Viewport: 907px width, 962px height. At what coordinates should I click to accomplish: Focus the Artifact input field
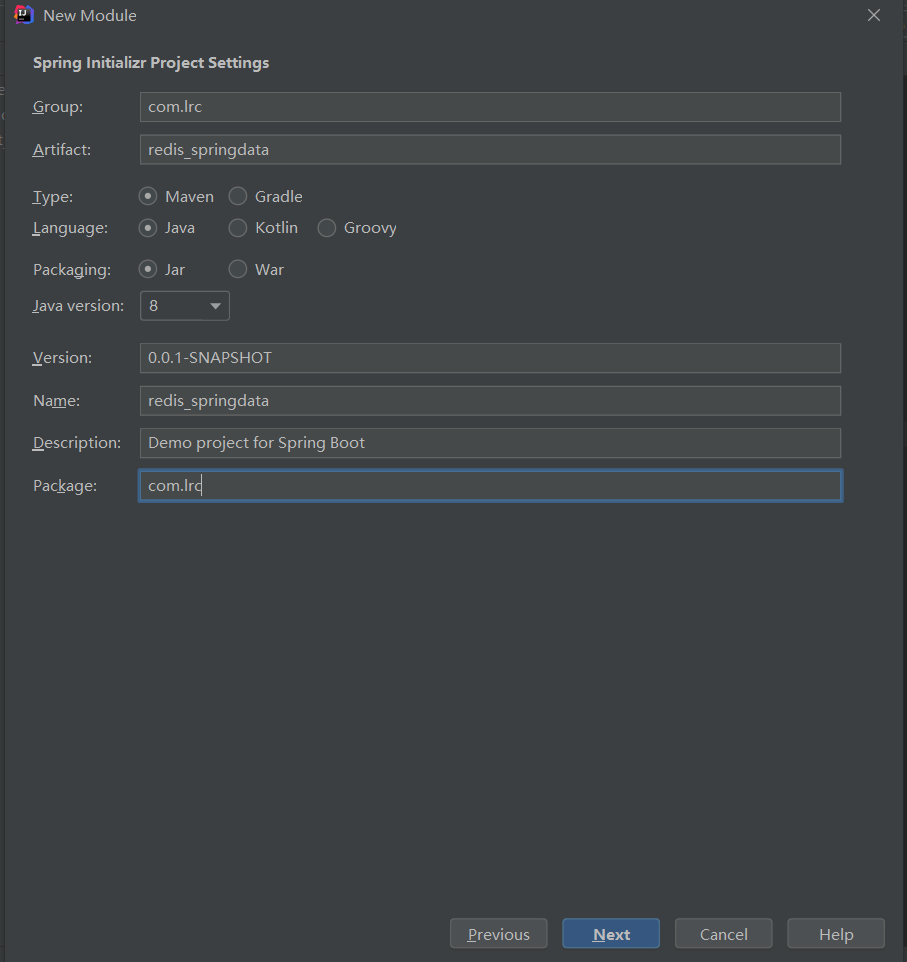pyautogui.click(x=490, y=150)
